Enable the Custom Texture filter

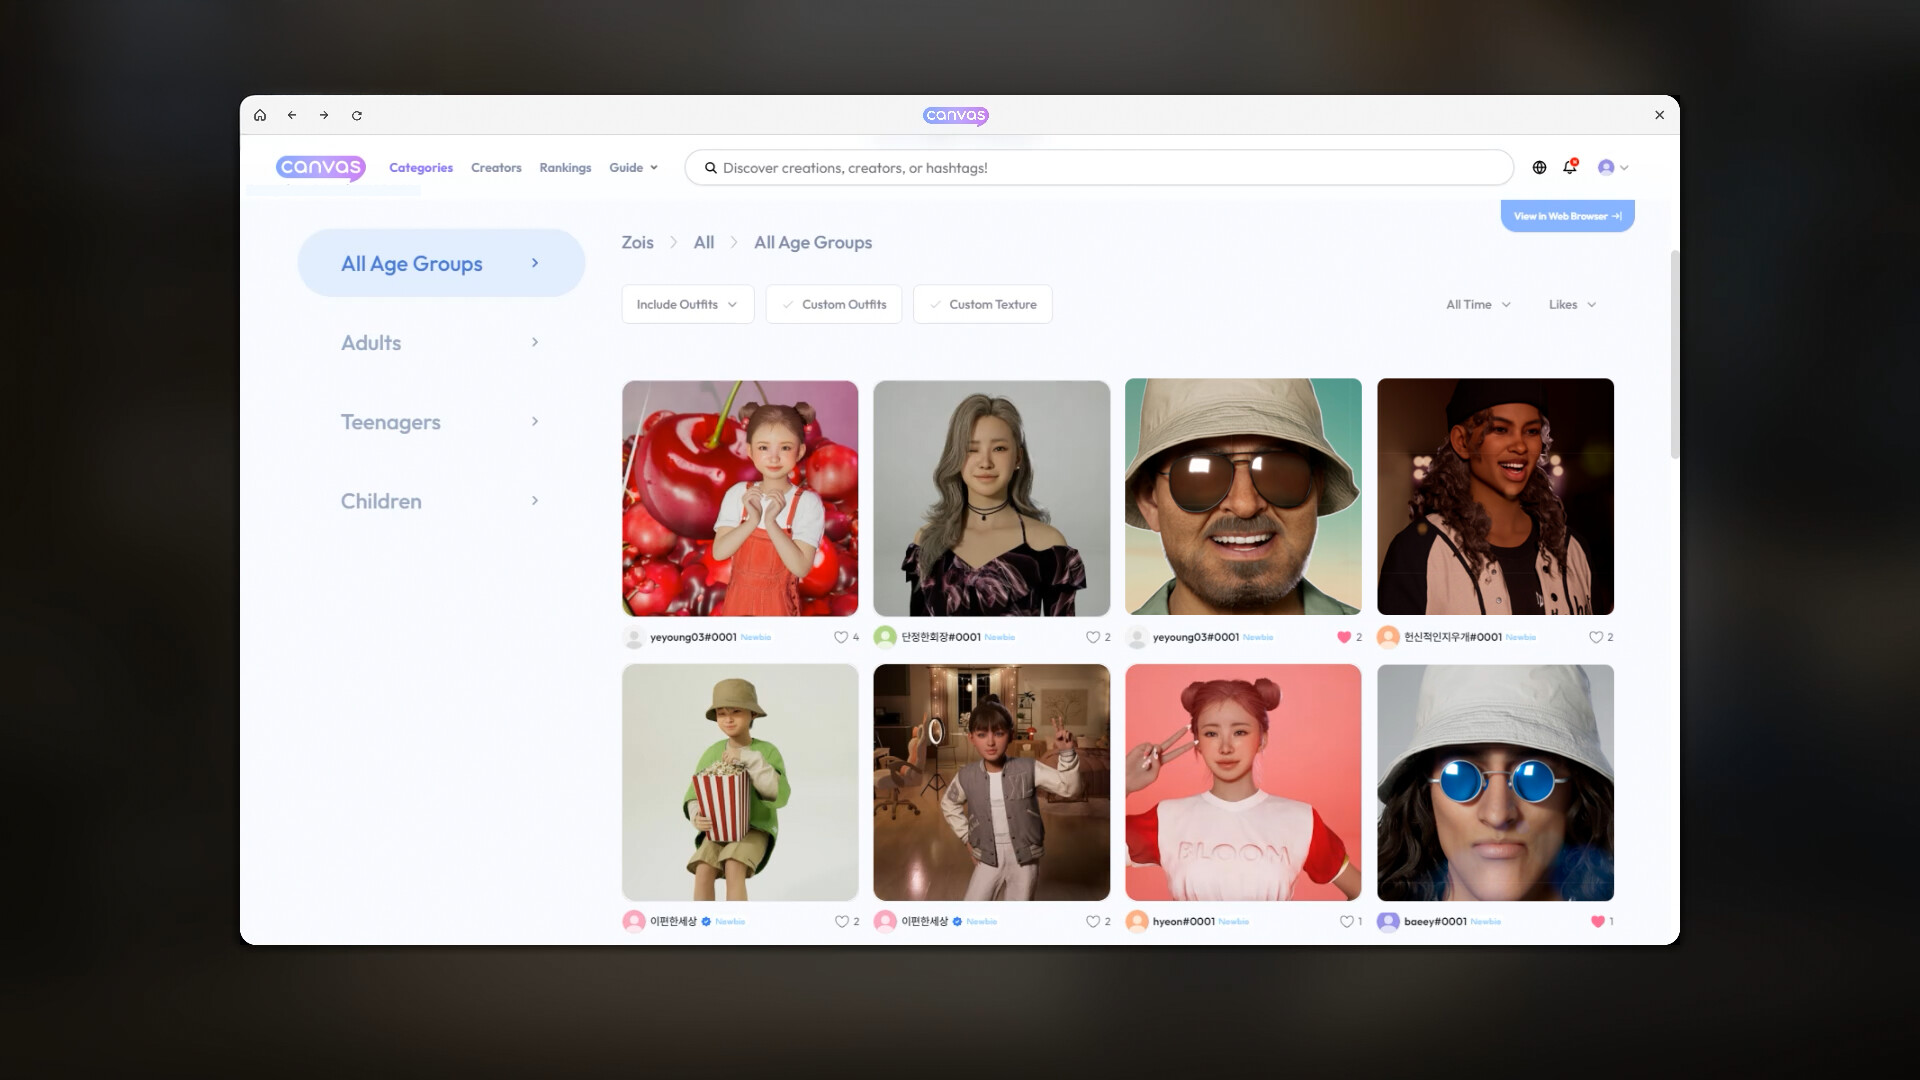pyautogui.click(x=982, y=304)
